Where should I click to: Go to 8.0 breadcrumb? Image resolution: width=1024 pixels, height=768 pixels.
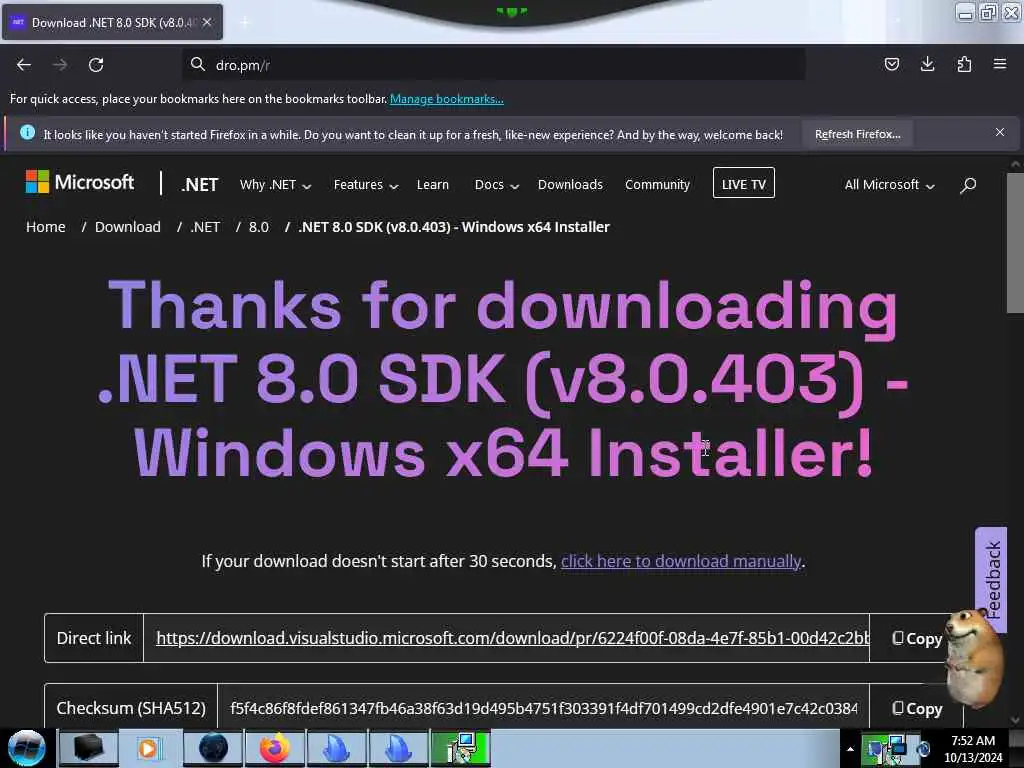coord(259,227)
